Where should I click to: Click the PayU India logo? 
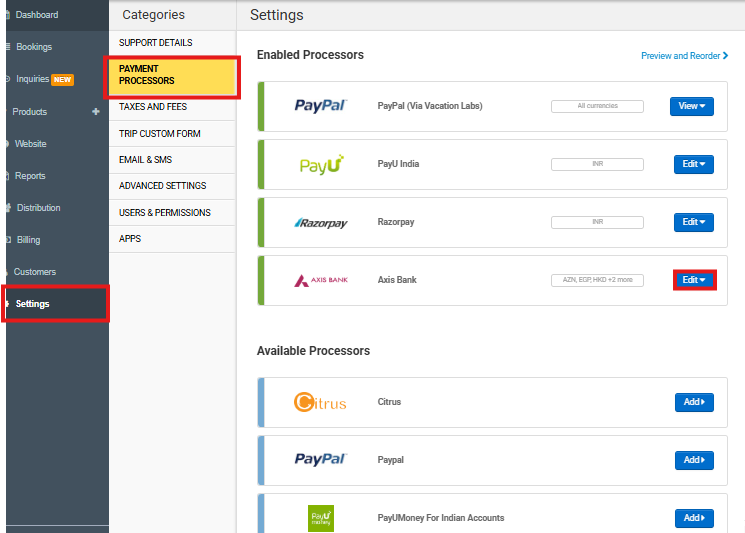click(x=321, y=164)
